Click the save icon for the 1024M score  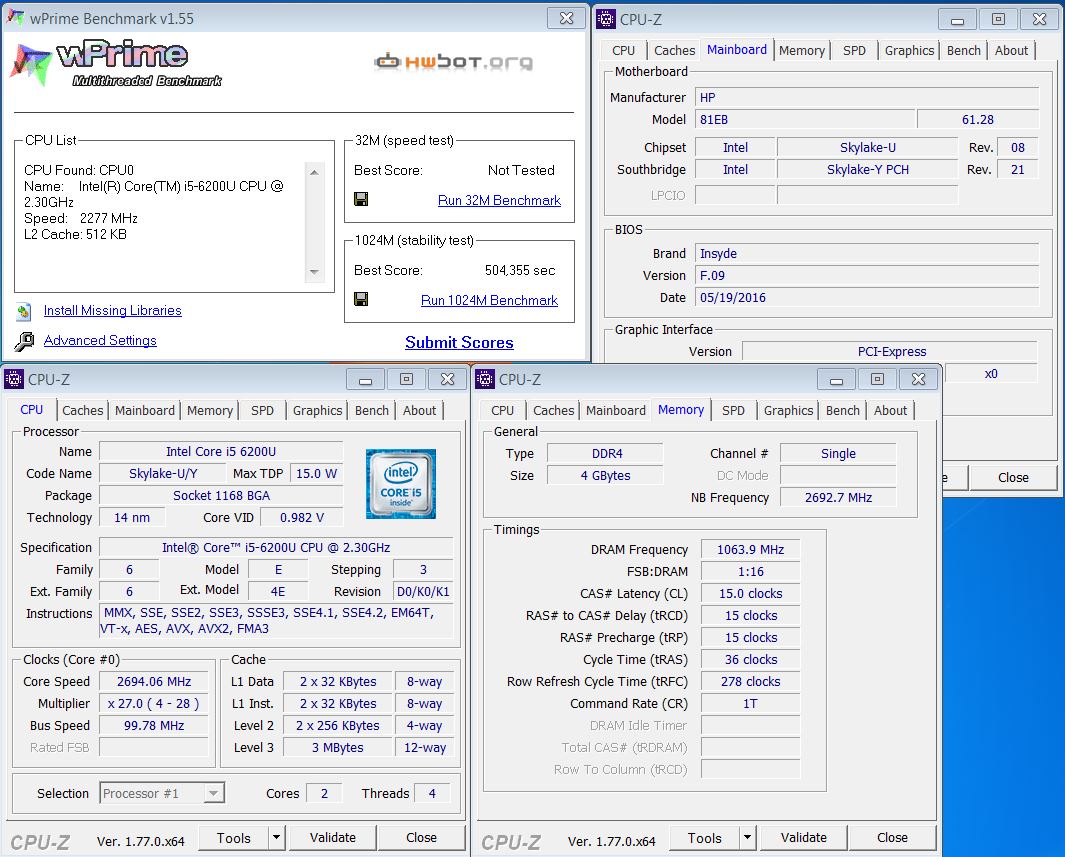361,299
